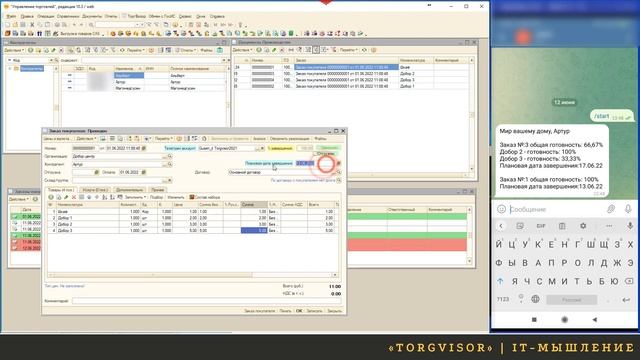Open the Справочники menu
640x360 pixels.
point(68,16)
